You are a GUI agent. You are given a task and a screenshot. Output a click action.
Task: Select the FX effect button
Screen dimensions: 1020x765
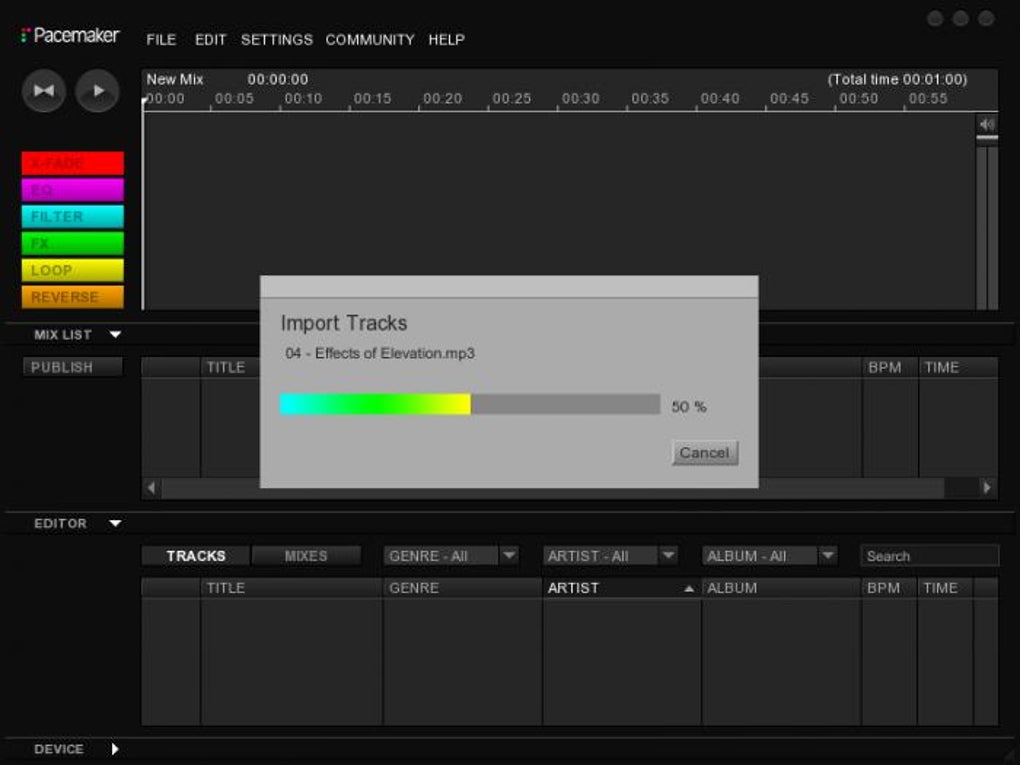[x=72, y=243]
